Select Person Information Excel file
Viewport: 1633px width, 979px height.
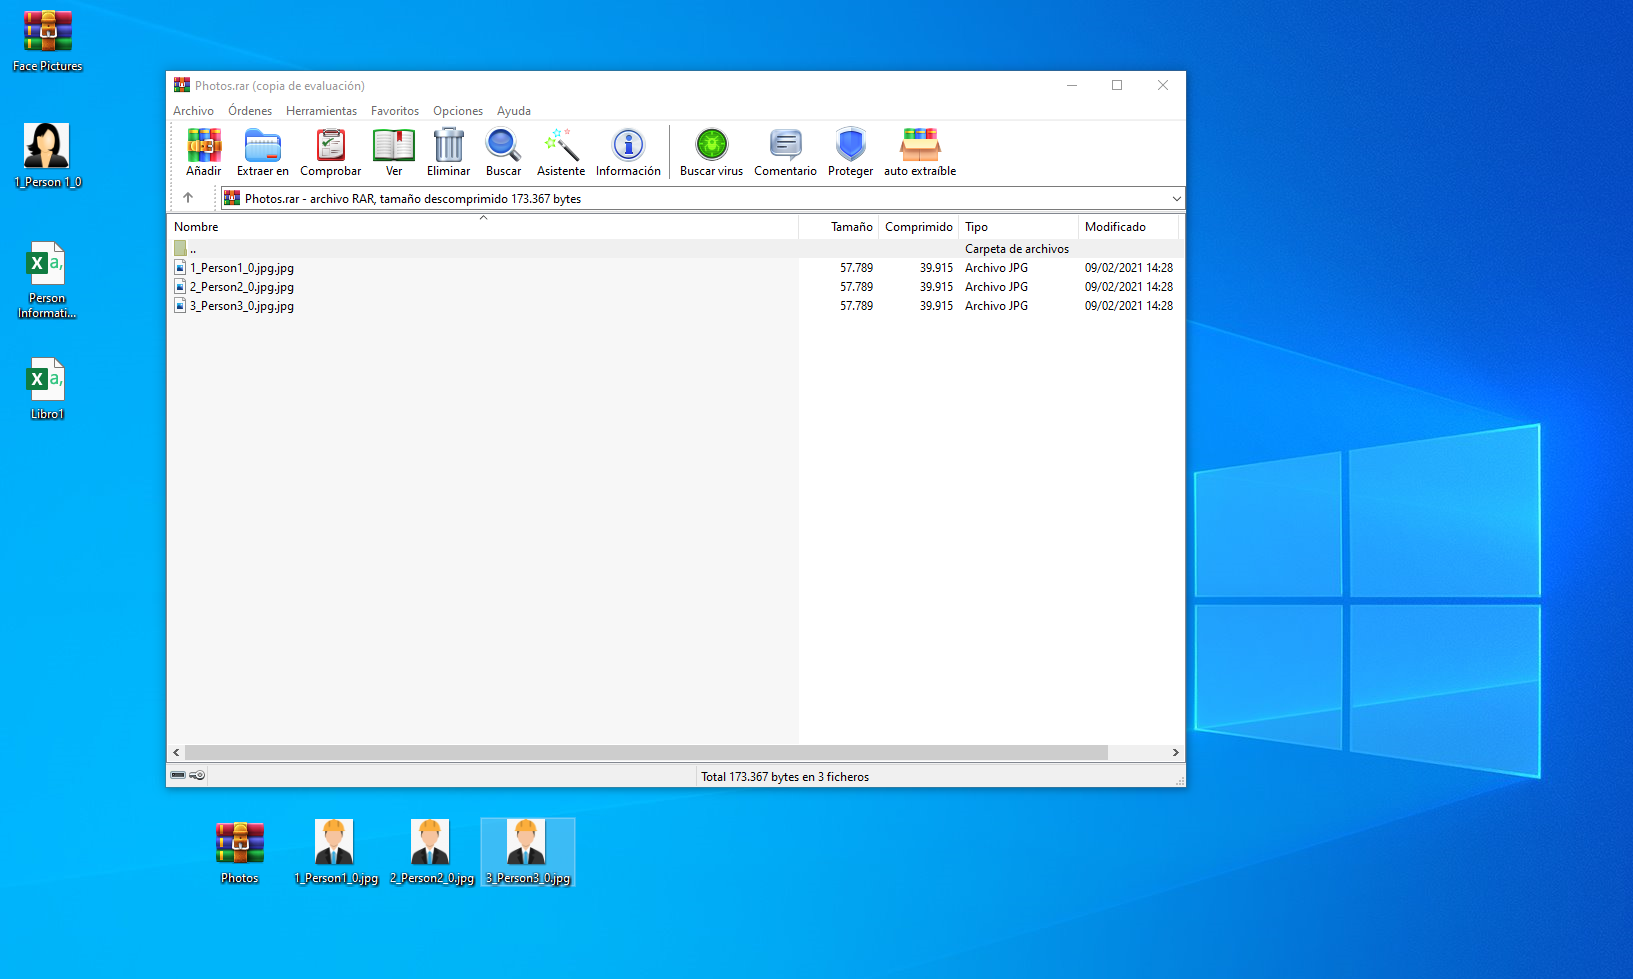pyautogui.click(x=47, y=281)
